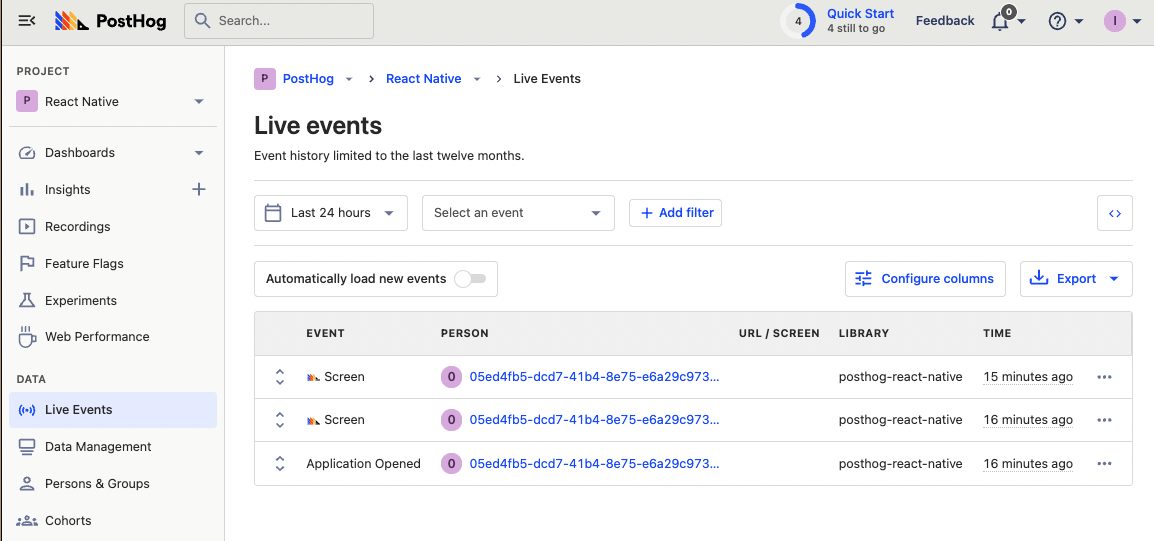Open the three-dot menu for Application Opened event
This screenshot has height=541, width=1154.
point(1104,464)
